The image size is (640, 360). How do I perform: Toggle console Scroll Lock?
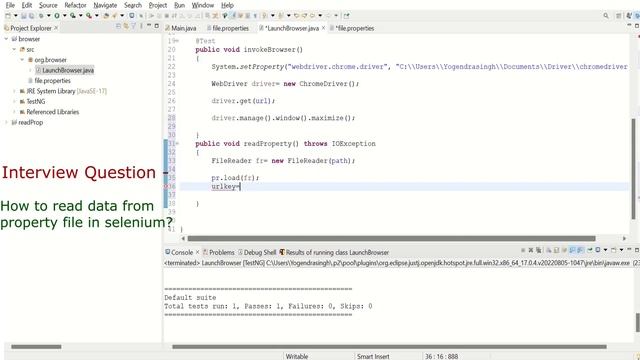click(556, 250)
